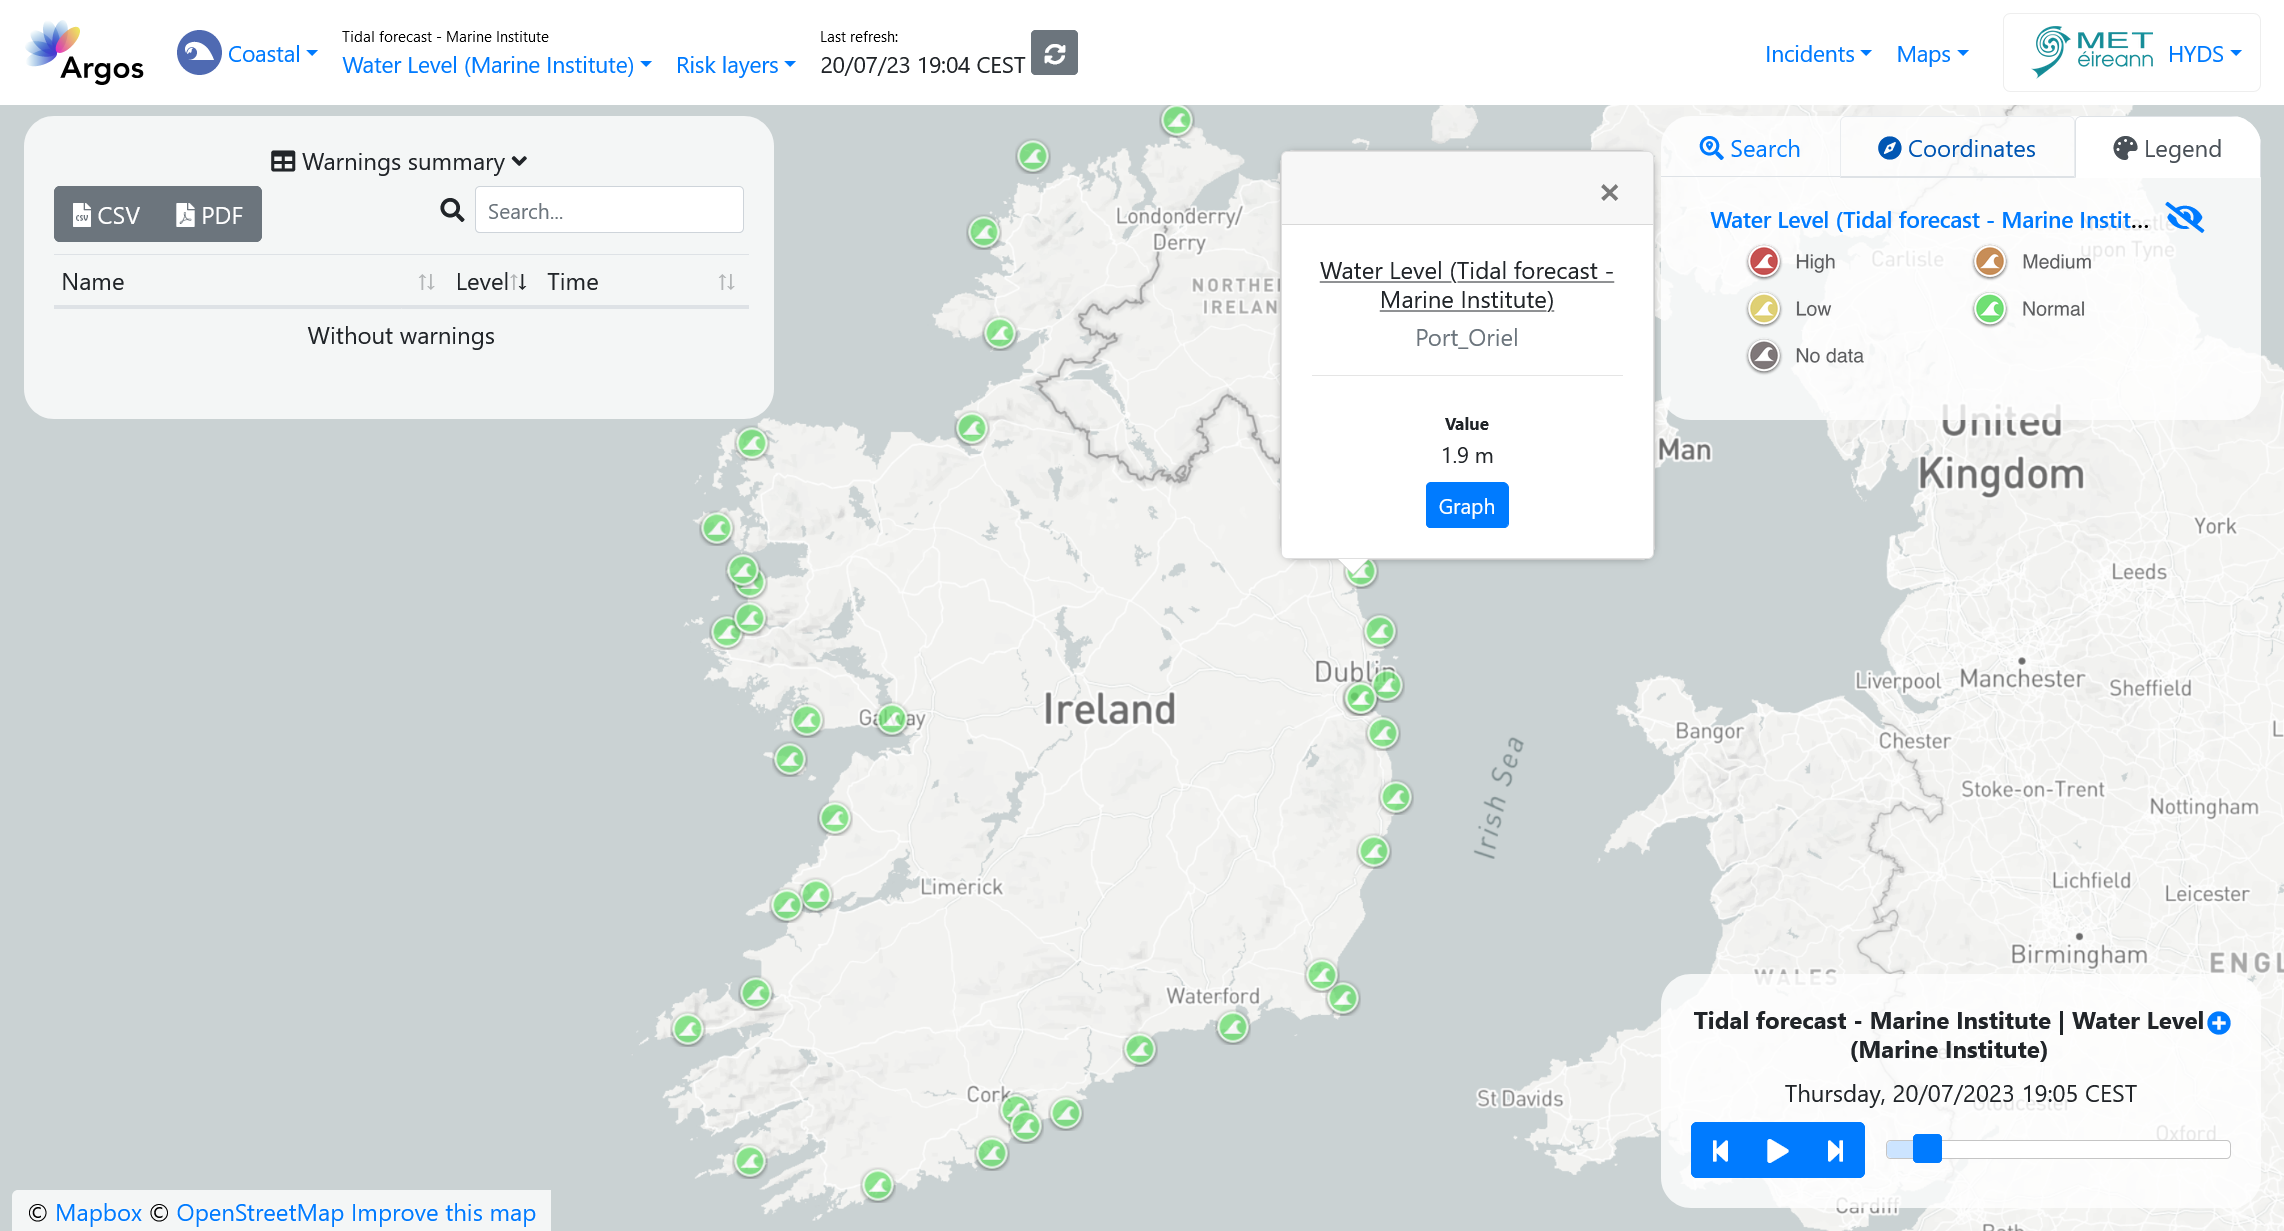This screenshot has height=1231, width=2284.
Task: Open the OpenStreetMap attribution link
Action: (x=260, y=1213)
